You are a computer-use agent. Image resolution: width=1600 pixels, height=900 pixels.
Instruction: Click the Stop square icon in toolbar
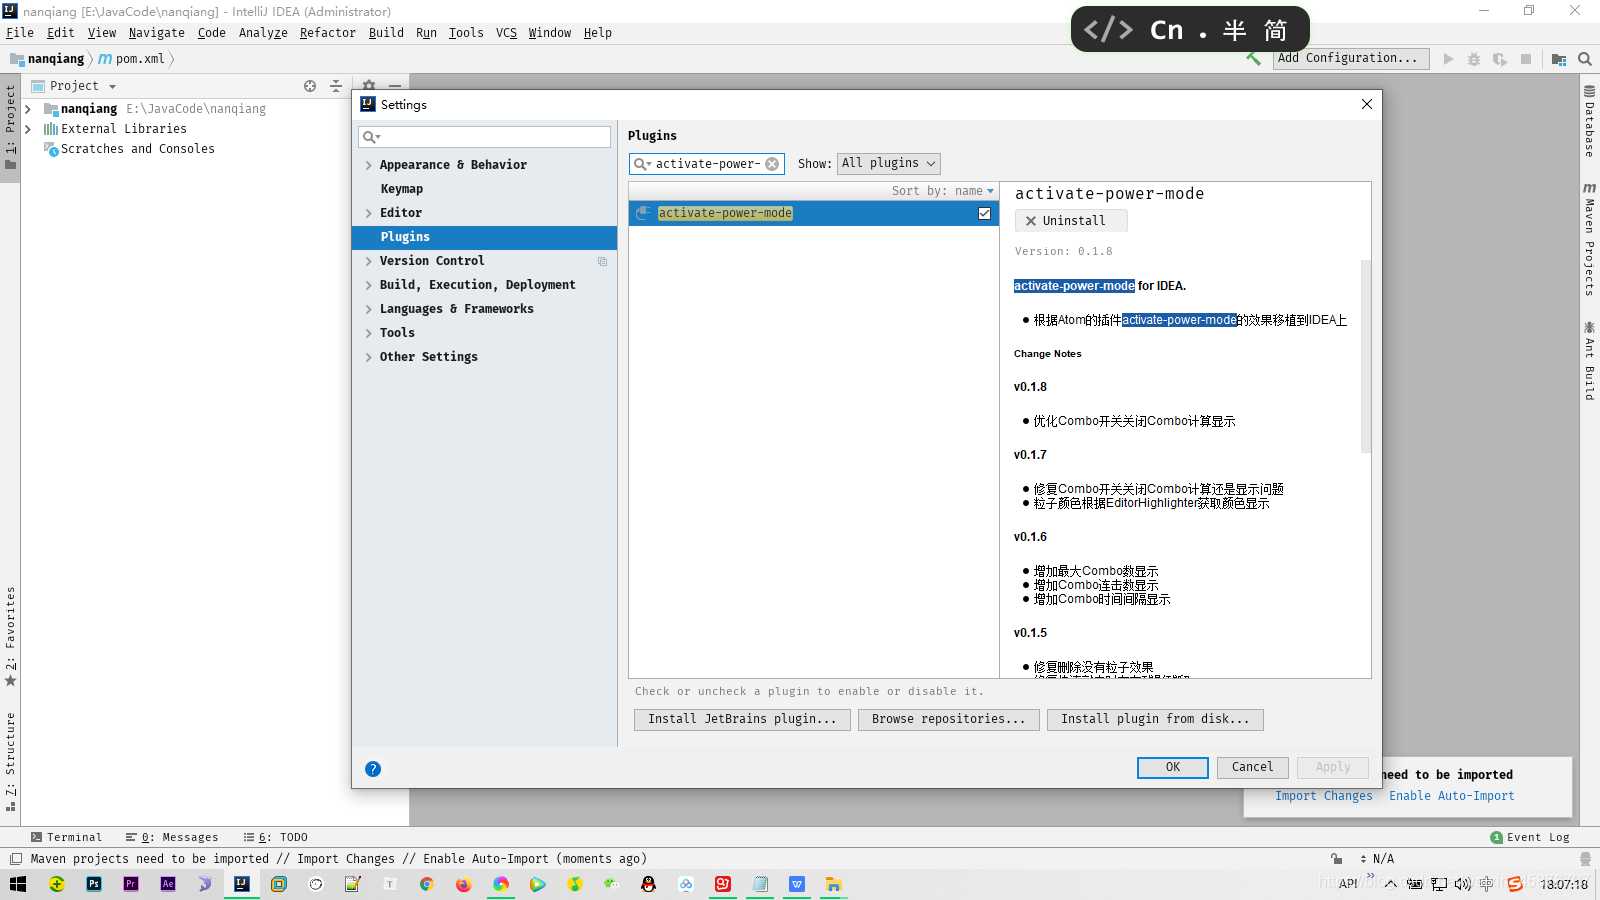pos(1526,59)
